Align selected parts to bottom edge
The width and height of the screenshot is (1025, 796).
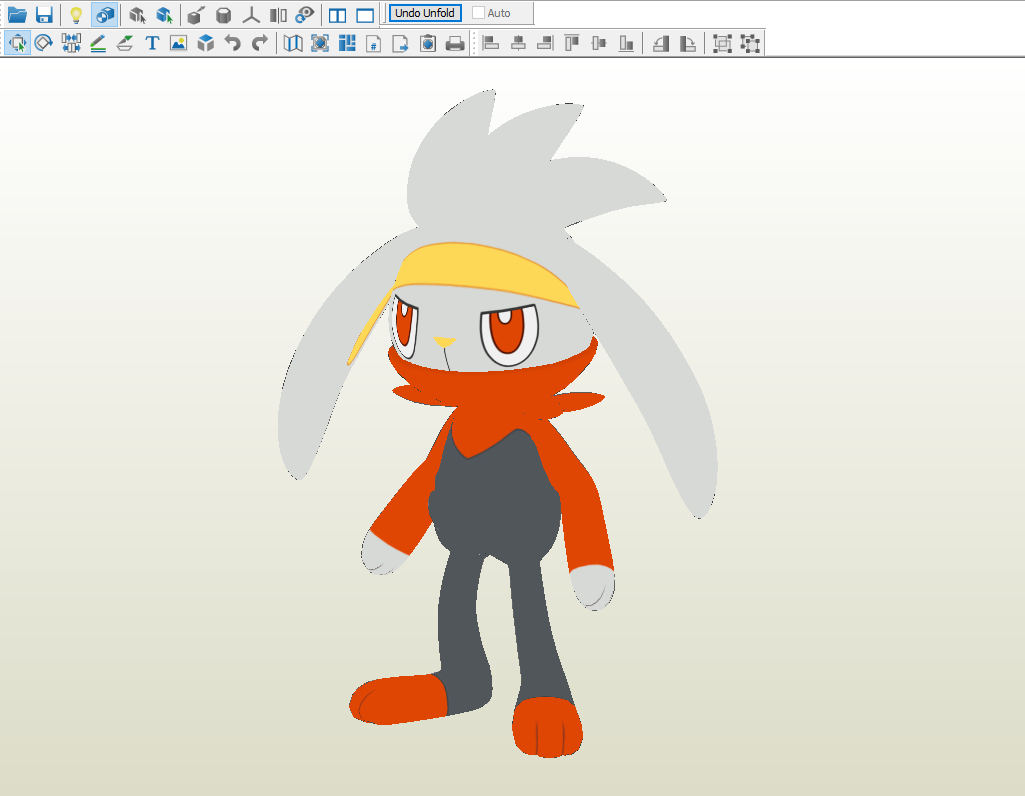click(626, 43)
